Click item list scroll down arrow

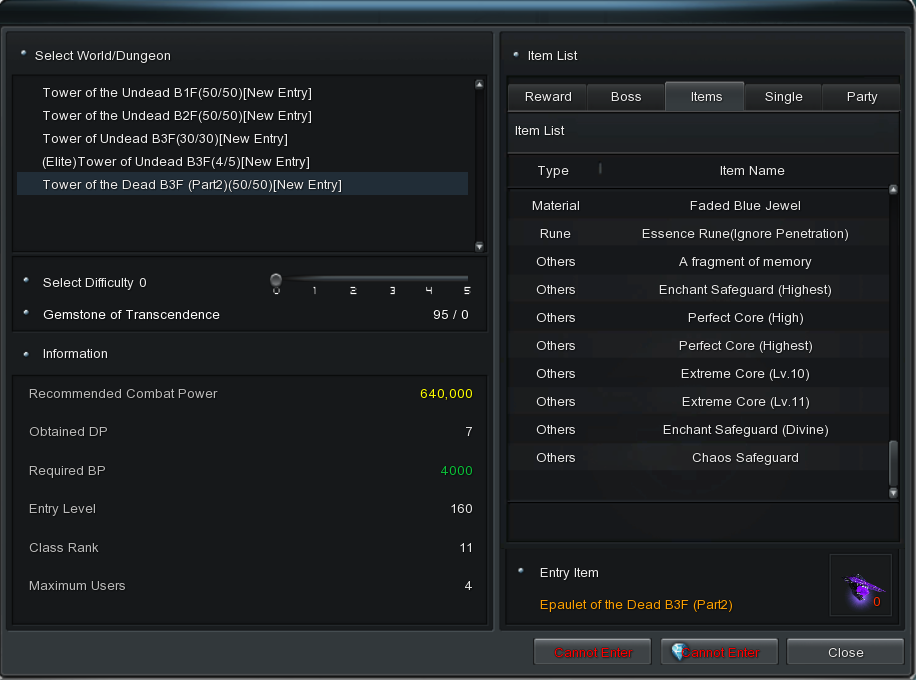[x=893, y=493]
